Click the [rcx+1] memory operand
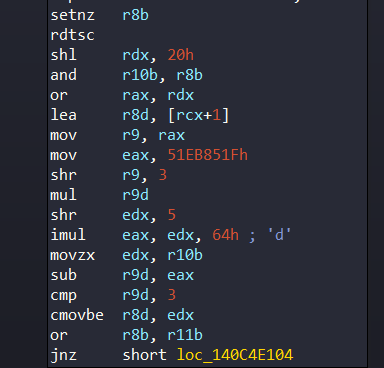Screen dimensions: 384x368 (199, 115)
